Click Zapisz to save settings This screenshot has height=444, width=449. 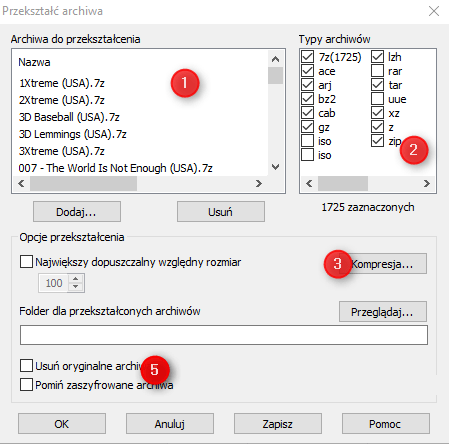pos(278,424)
